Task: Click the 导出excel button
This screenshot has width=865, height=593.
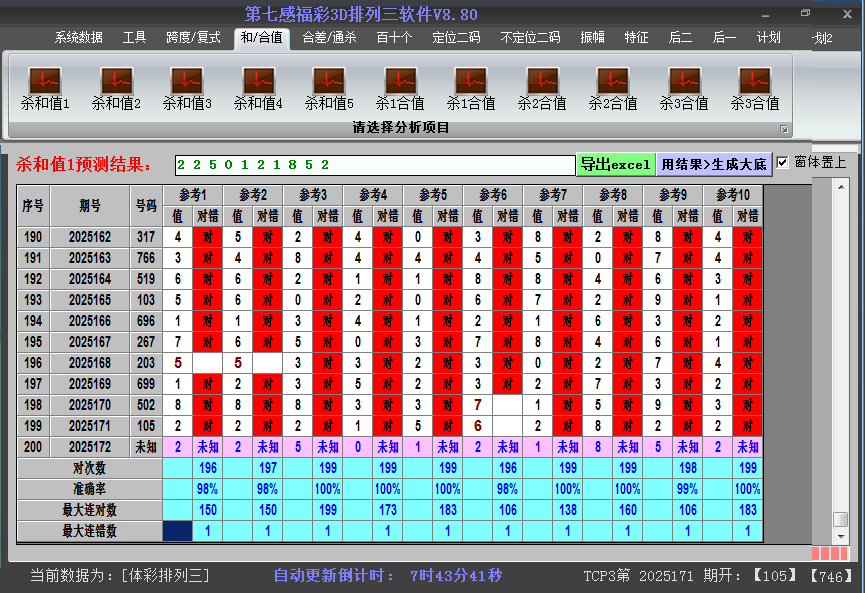Action: 616,164
